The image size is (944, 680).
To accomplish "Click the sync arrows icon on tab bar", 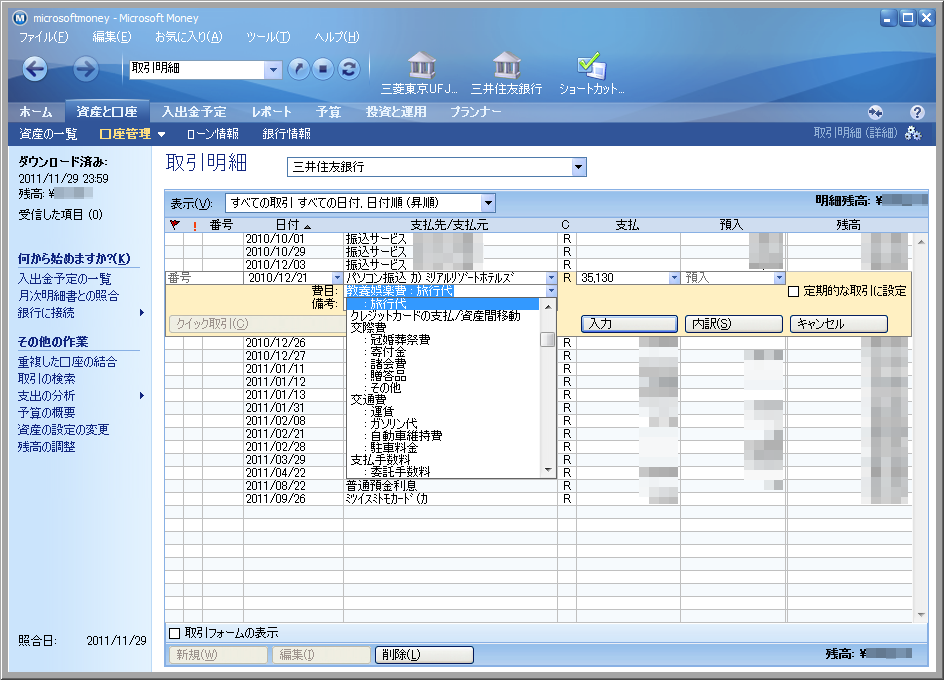I will coord(875,112).
